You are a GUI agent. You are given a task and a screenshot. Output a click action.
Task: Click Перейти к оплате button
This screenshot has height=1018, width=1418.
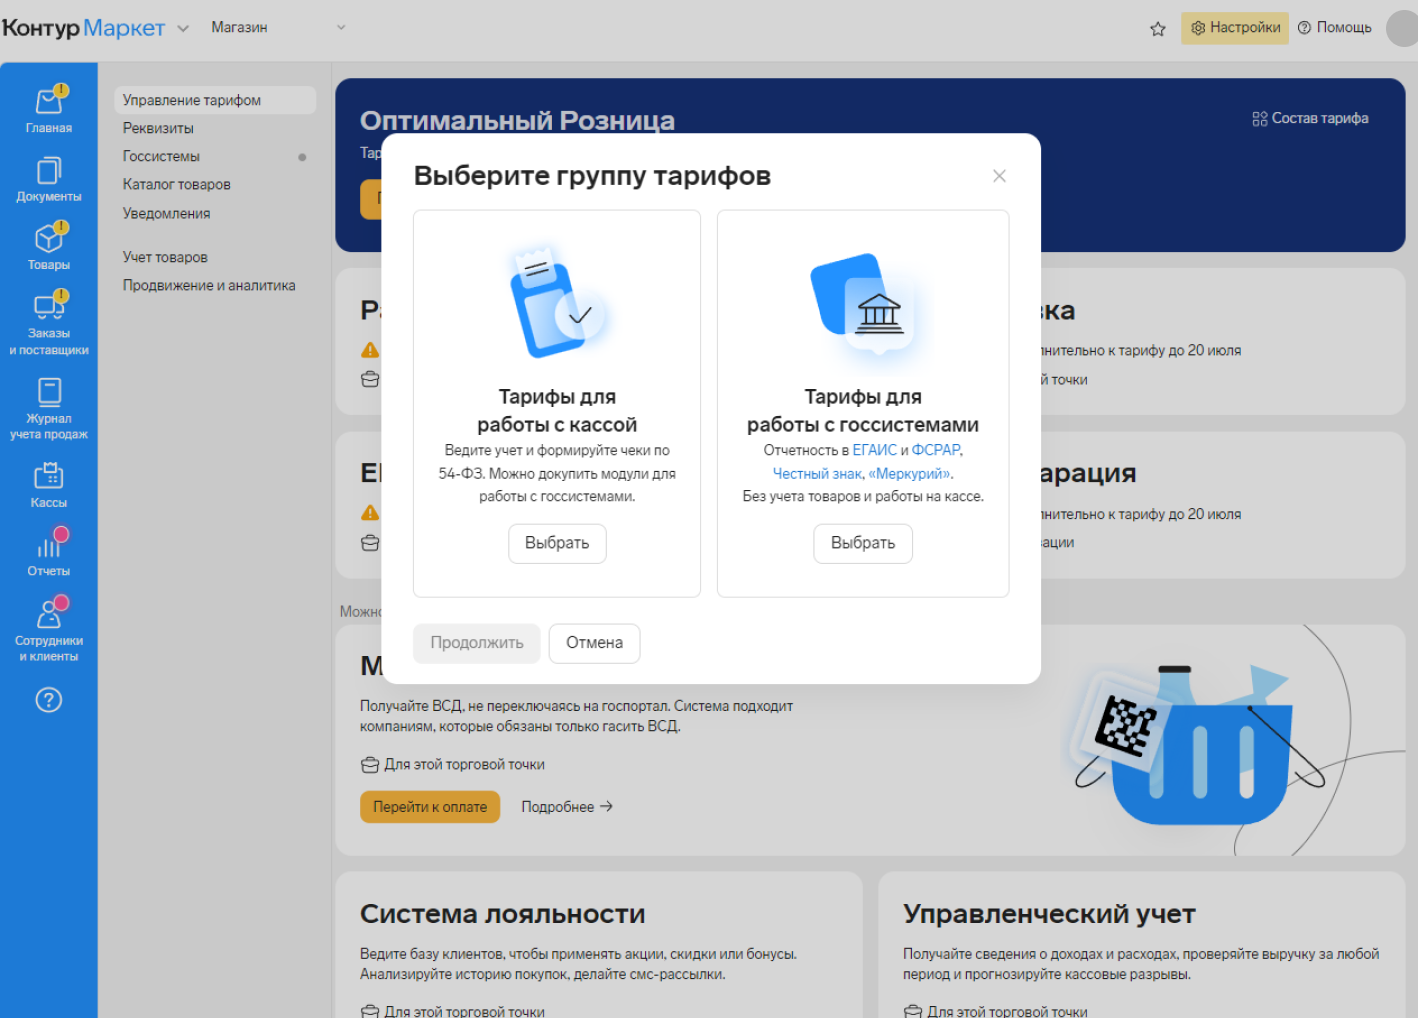(x=430, y=807)
